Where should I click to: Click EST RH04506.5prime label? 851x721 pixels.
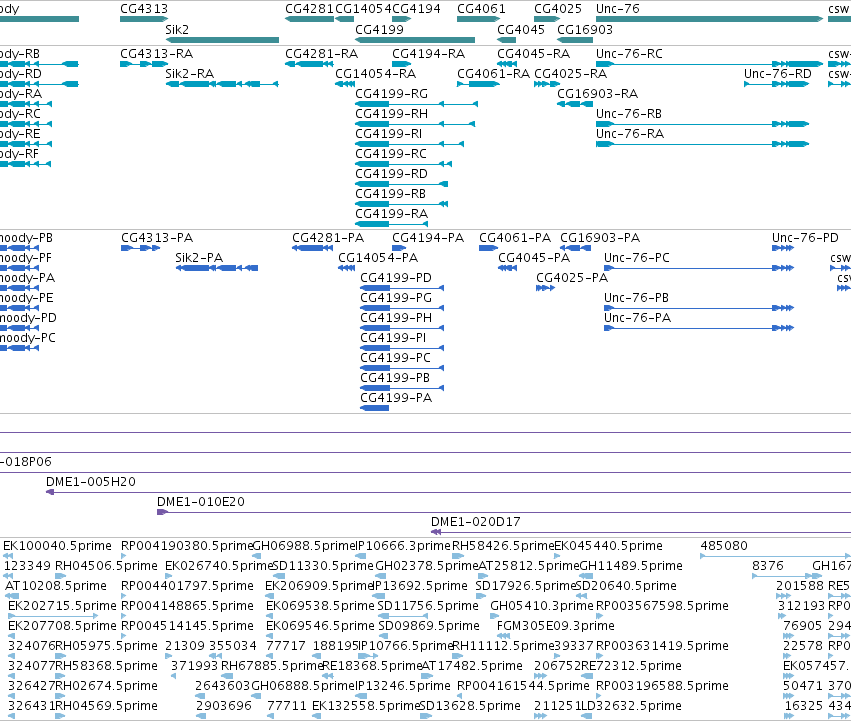tap(106, 566)
